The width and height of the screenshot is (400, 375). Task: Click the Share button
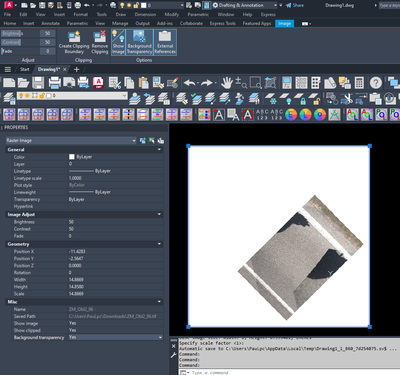pyautogui.click(x=295, y=5)
